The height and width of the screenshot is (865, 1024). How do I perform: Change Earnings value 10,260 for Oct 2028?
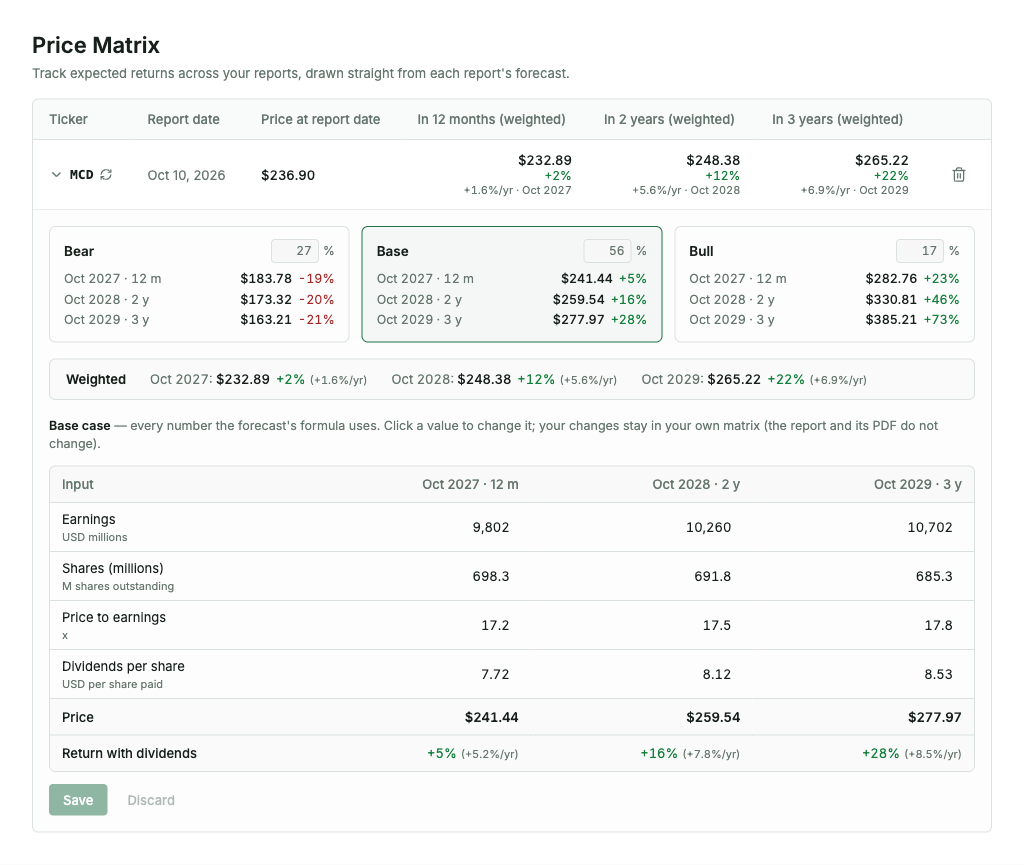[x=709, y=527]
